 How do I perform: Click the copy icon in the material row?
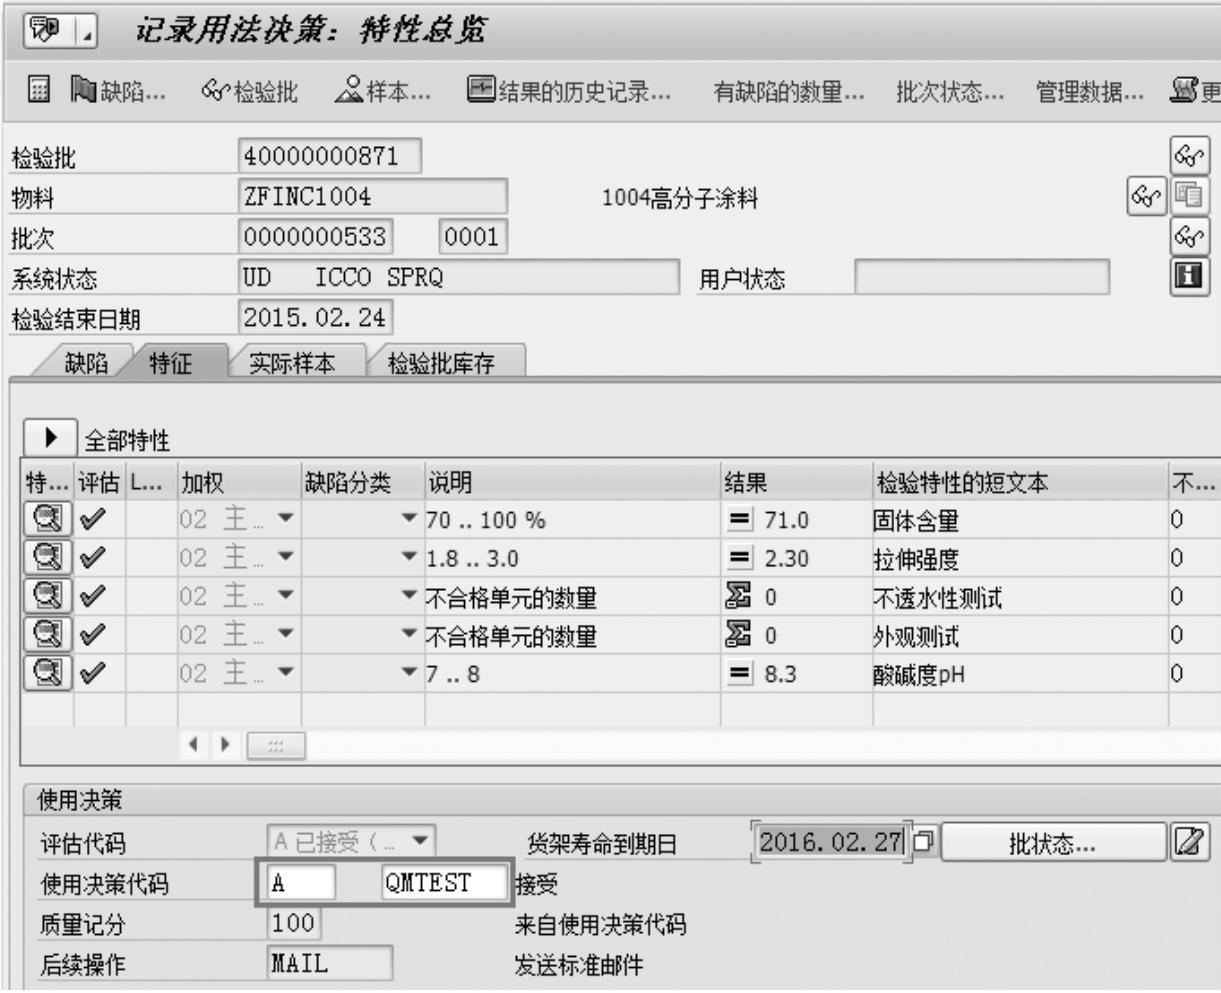(1190, 195)
